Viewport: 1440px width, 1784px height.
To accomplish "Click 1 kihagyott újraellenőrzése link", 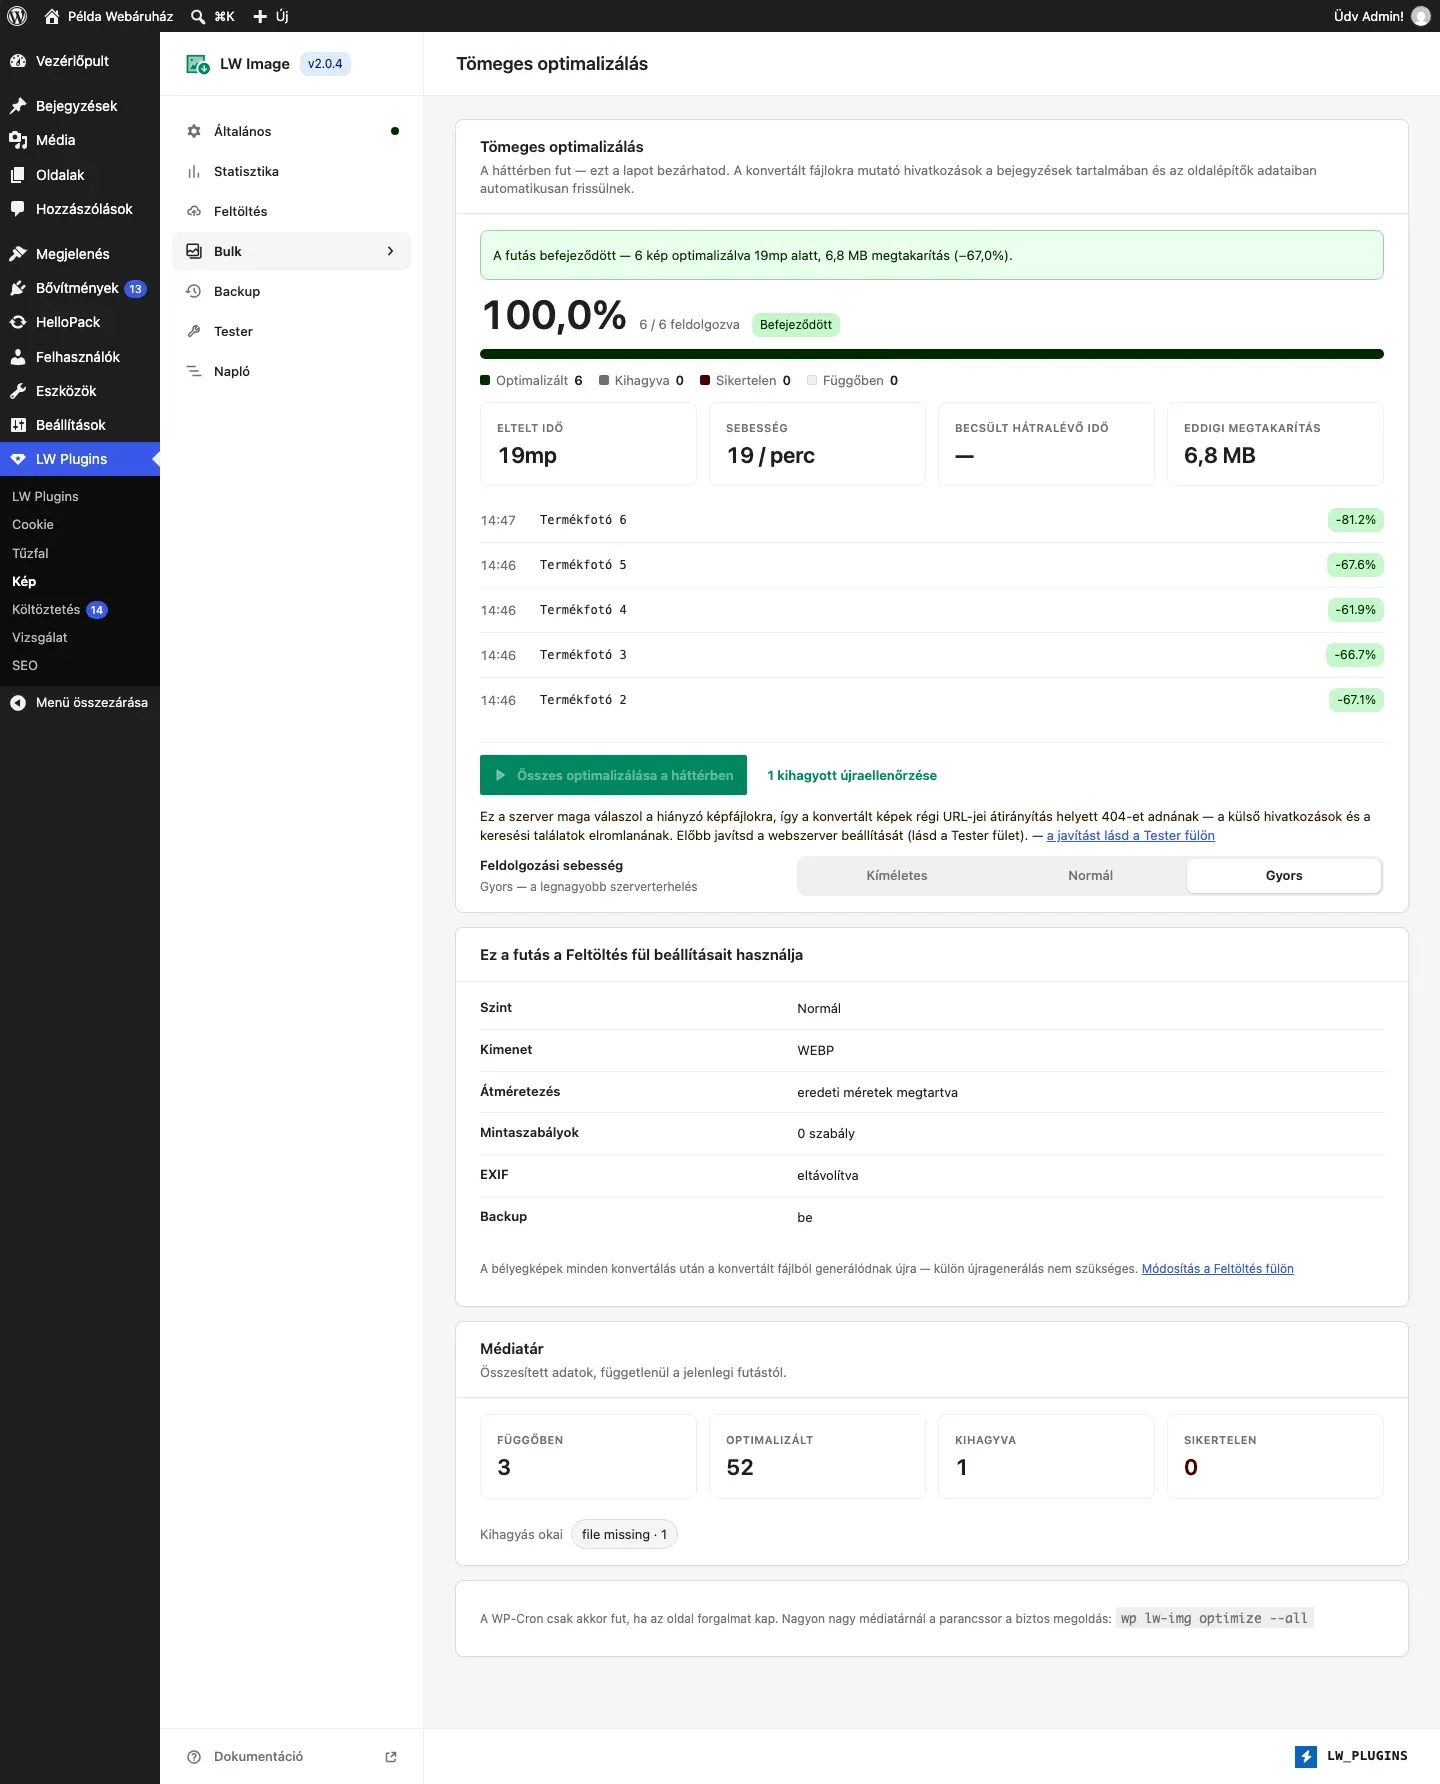I will [x=852, y=775].
